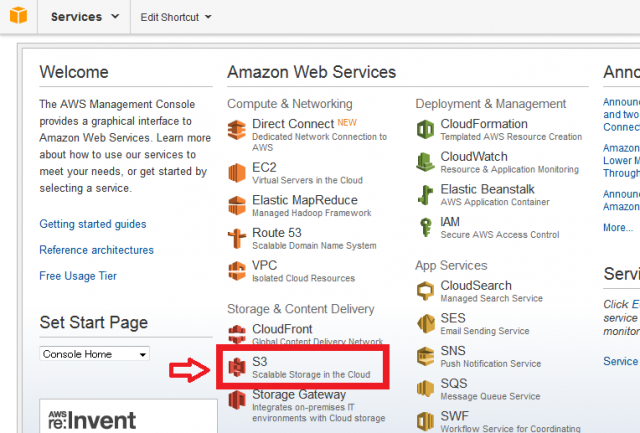Open the SWF service link
640x433 pixels.
pos(454,416)
